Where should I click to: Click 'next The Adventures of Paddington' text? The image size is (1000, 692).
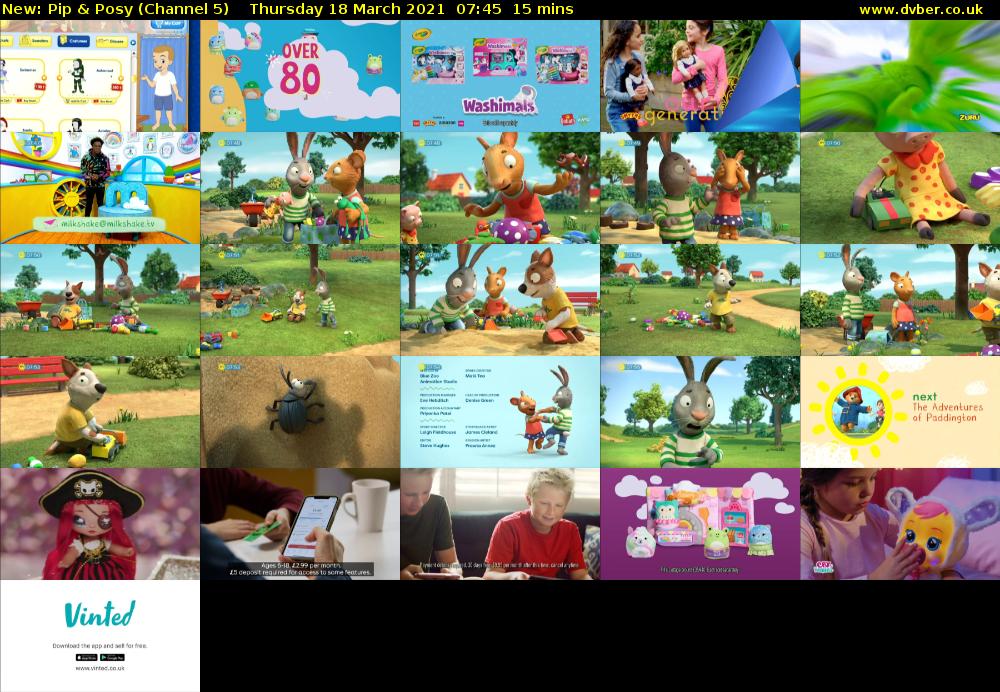[x=947, y=407]
